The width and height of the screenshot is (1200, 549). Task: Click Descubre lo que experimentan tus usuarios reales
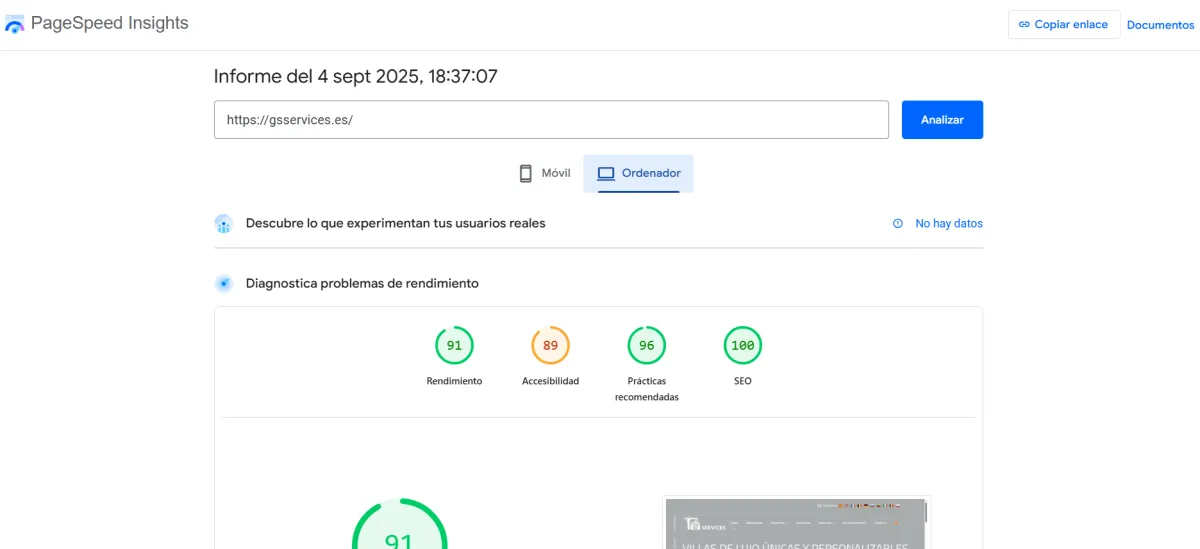pos(396,223)
